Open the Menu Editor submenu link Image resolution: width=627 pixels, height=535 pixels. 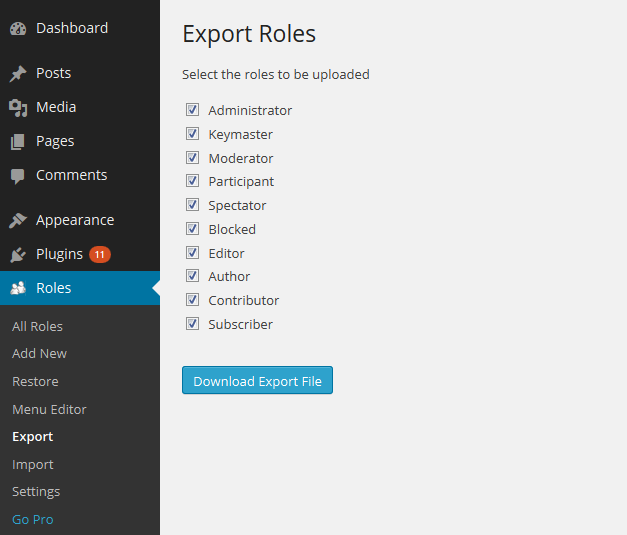[49, 410]
